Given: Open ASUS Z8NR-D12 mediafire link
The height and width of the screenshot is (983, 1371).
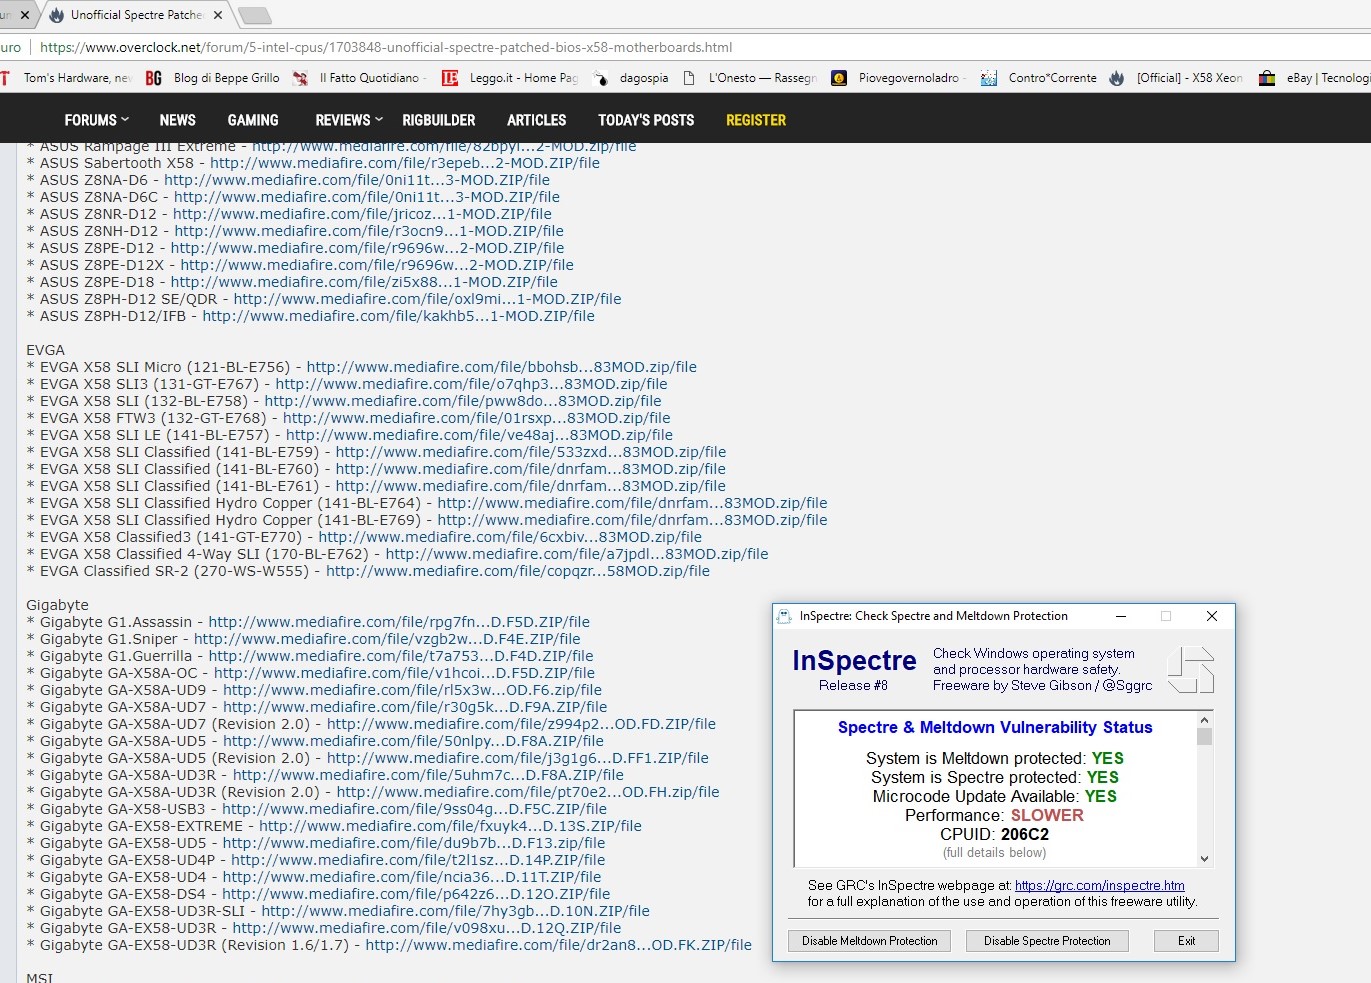Looking at the screenshot, I should [362, 214].
